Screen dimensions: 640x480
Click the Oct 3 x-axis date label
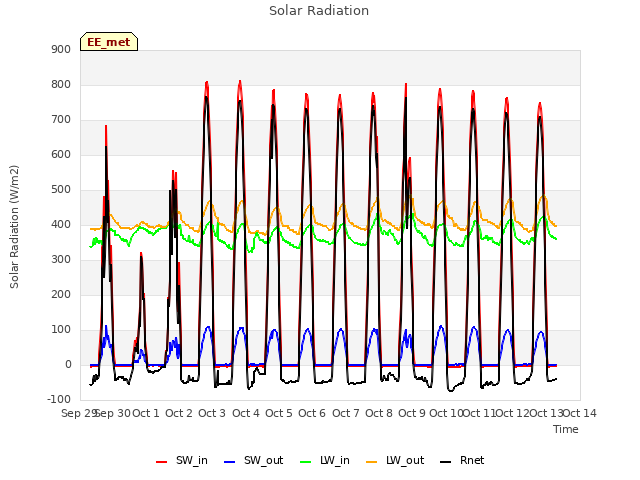point(212,413)
